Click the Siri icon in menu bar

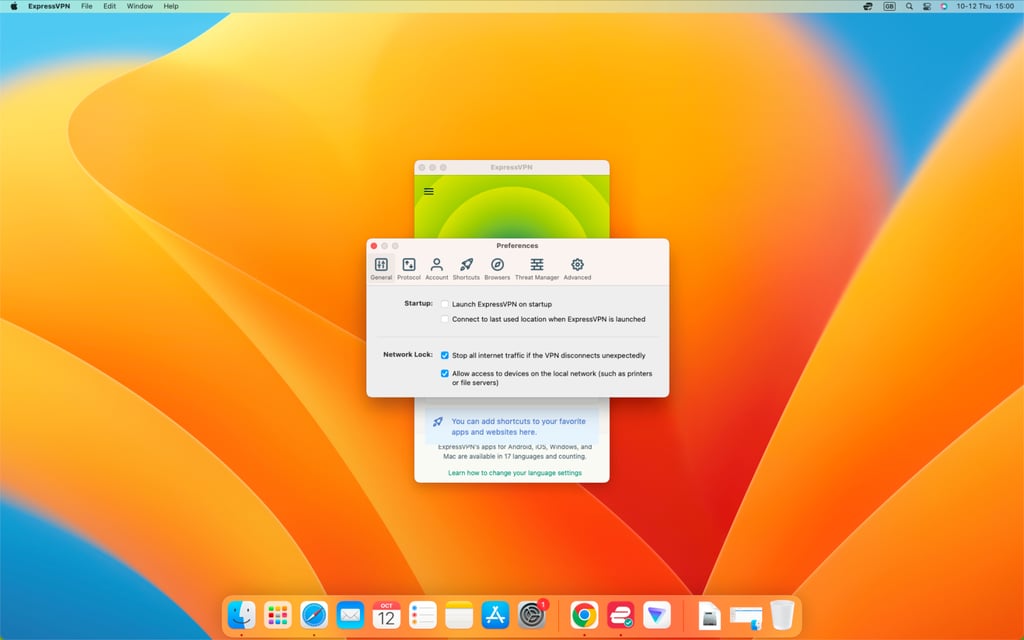(944, 6)
